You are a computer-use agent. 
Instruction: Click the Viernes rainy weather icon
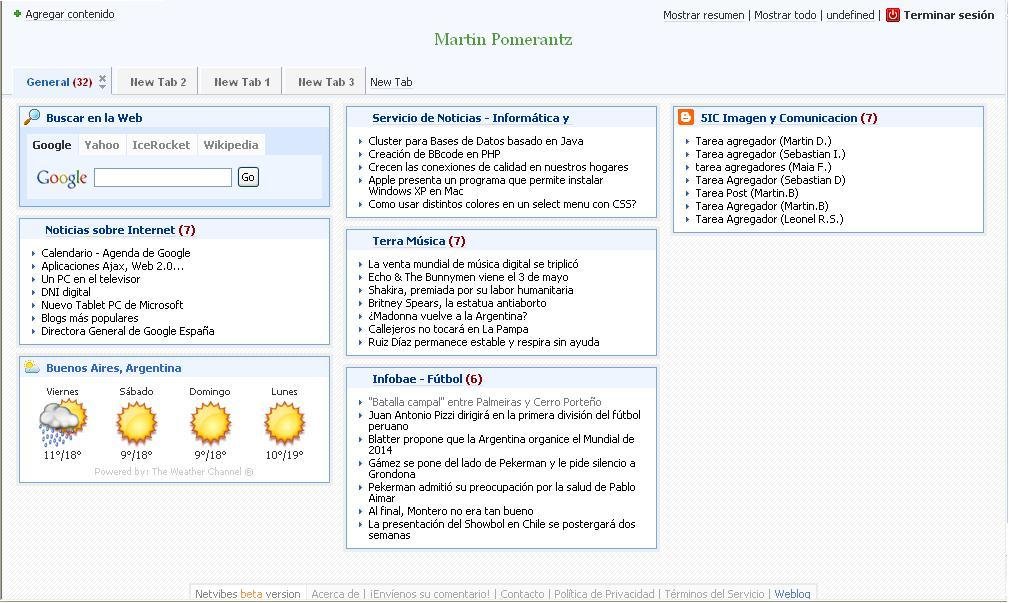point(62,422)
